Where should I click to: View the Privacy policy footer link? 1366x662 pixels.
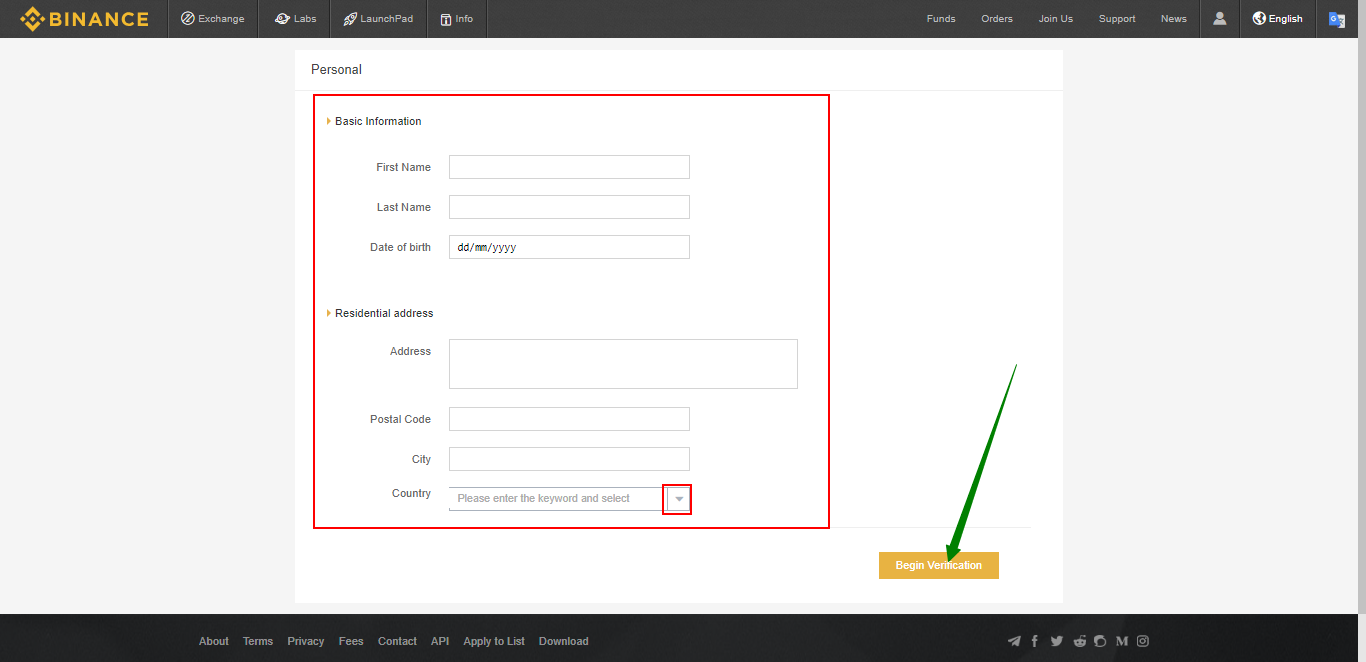pyautogui.click(x=306, y=641)
